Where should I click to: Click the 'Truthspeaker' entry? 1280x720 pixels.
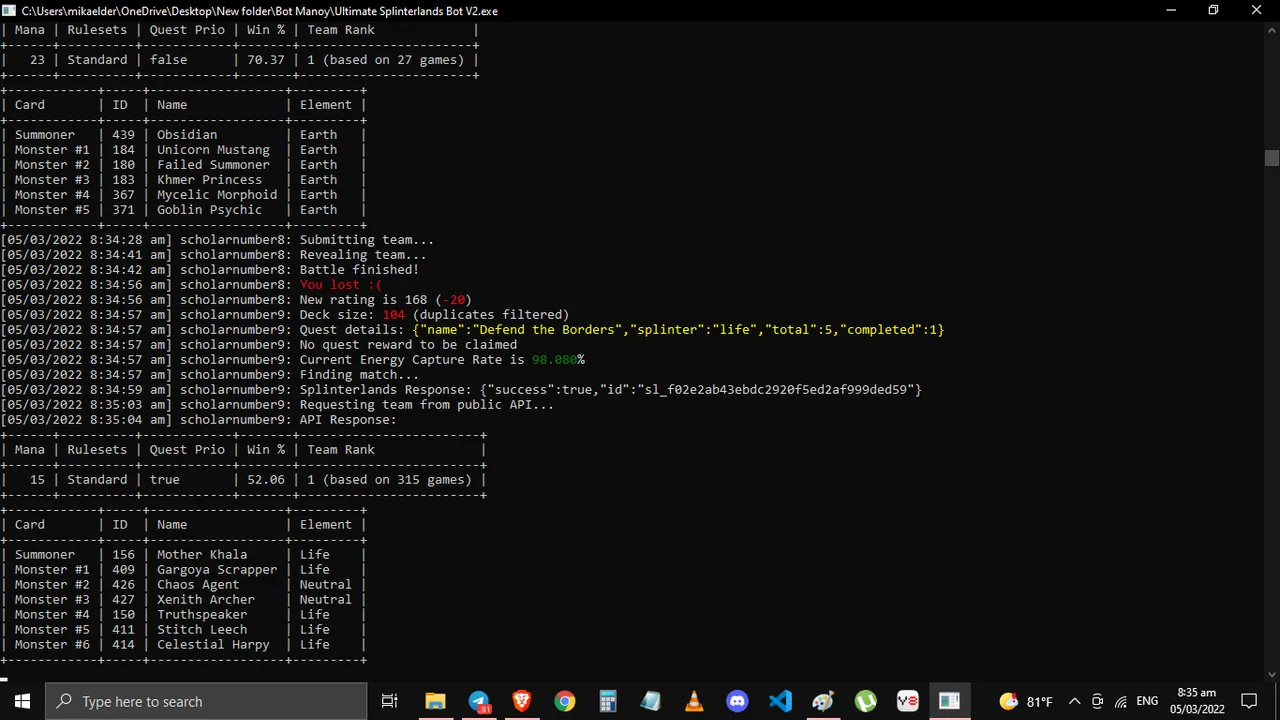(x=202, y=615)
